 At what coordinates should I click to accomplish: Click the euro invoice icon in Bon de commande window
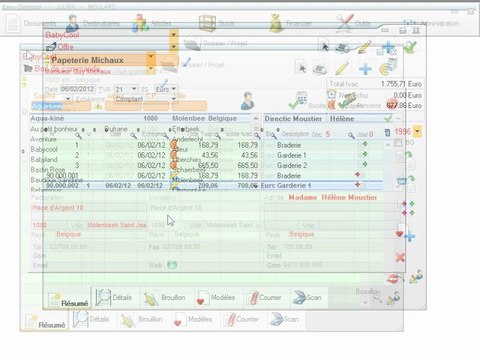388,67
